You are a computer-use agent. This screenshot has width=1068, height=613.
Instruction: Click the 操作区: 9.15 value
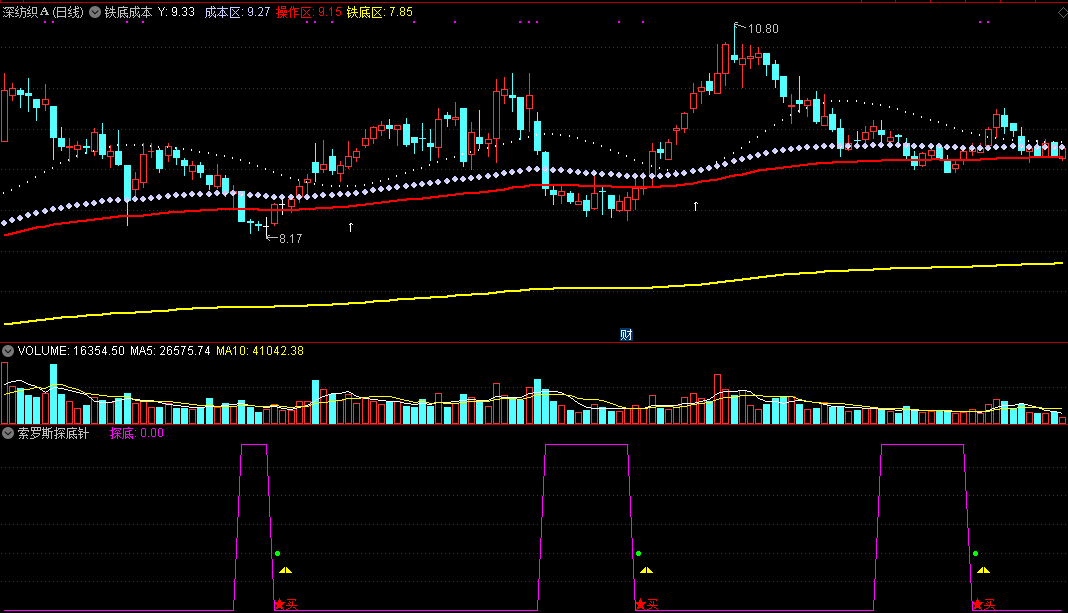tap(309, 12)
